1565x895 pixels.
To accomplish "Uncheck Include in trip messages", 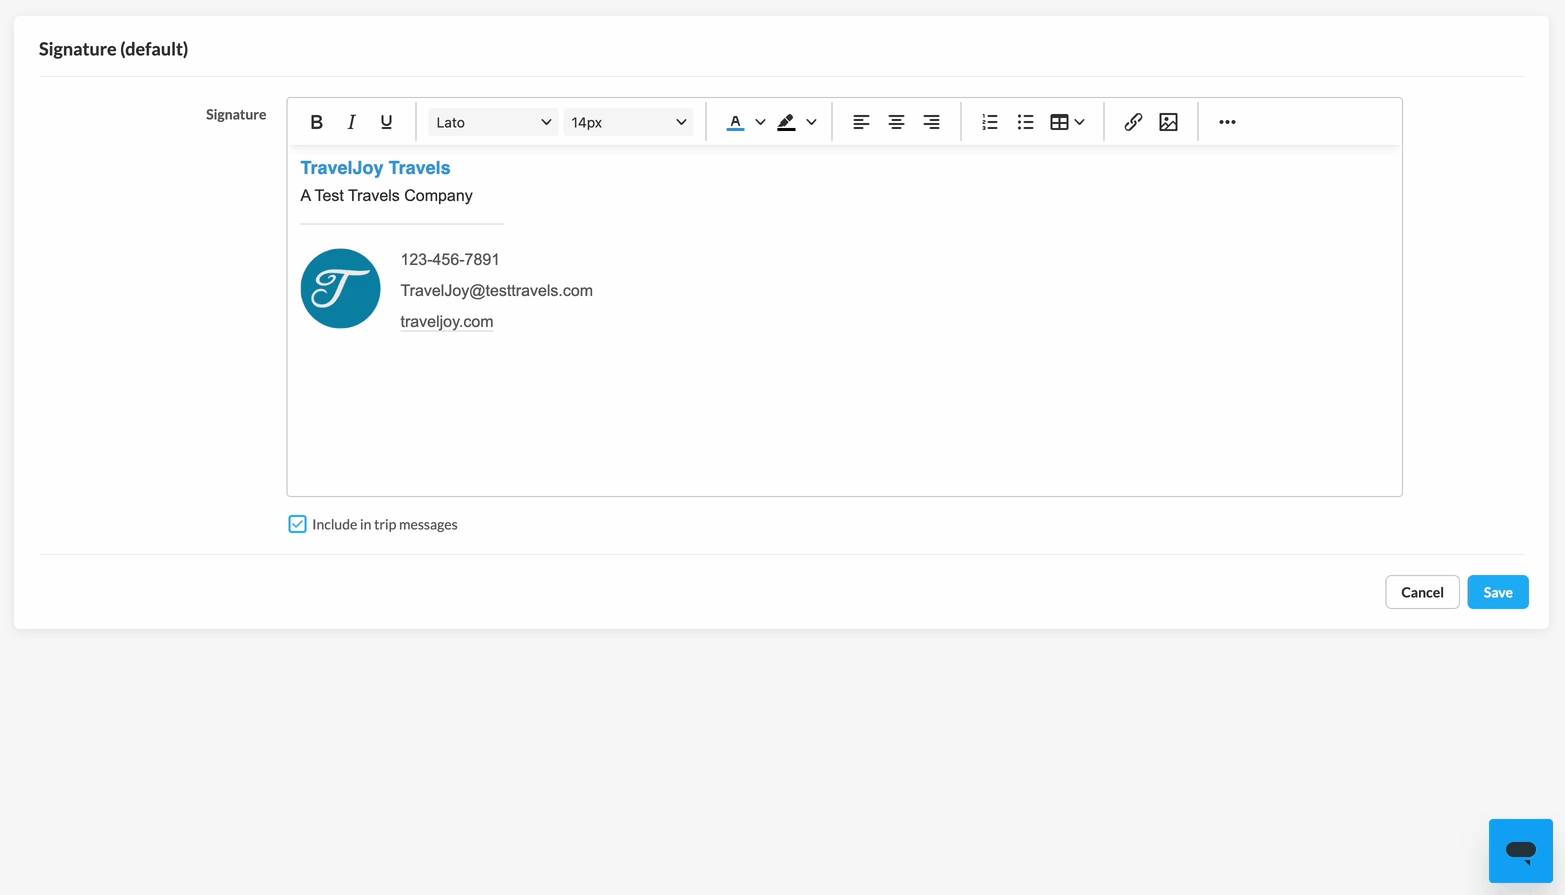I will click(297, 524).
